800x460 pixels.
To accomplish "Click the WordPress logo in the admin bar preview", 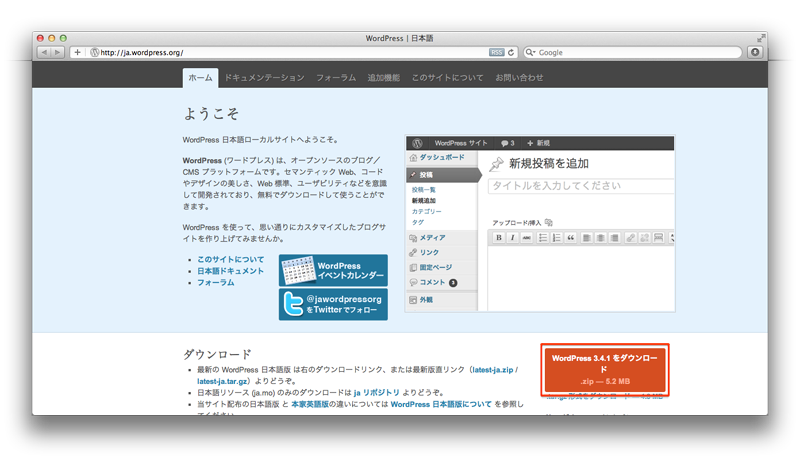I will pos(417,143).
